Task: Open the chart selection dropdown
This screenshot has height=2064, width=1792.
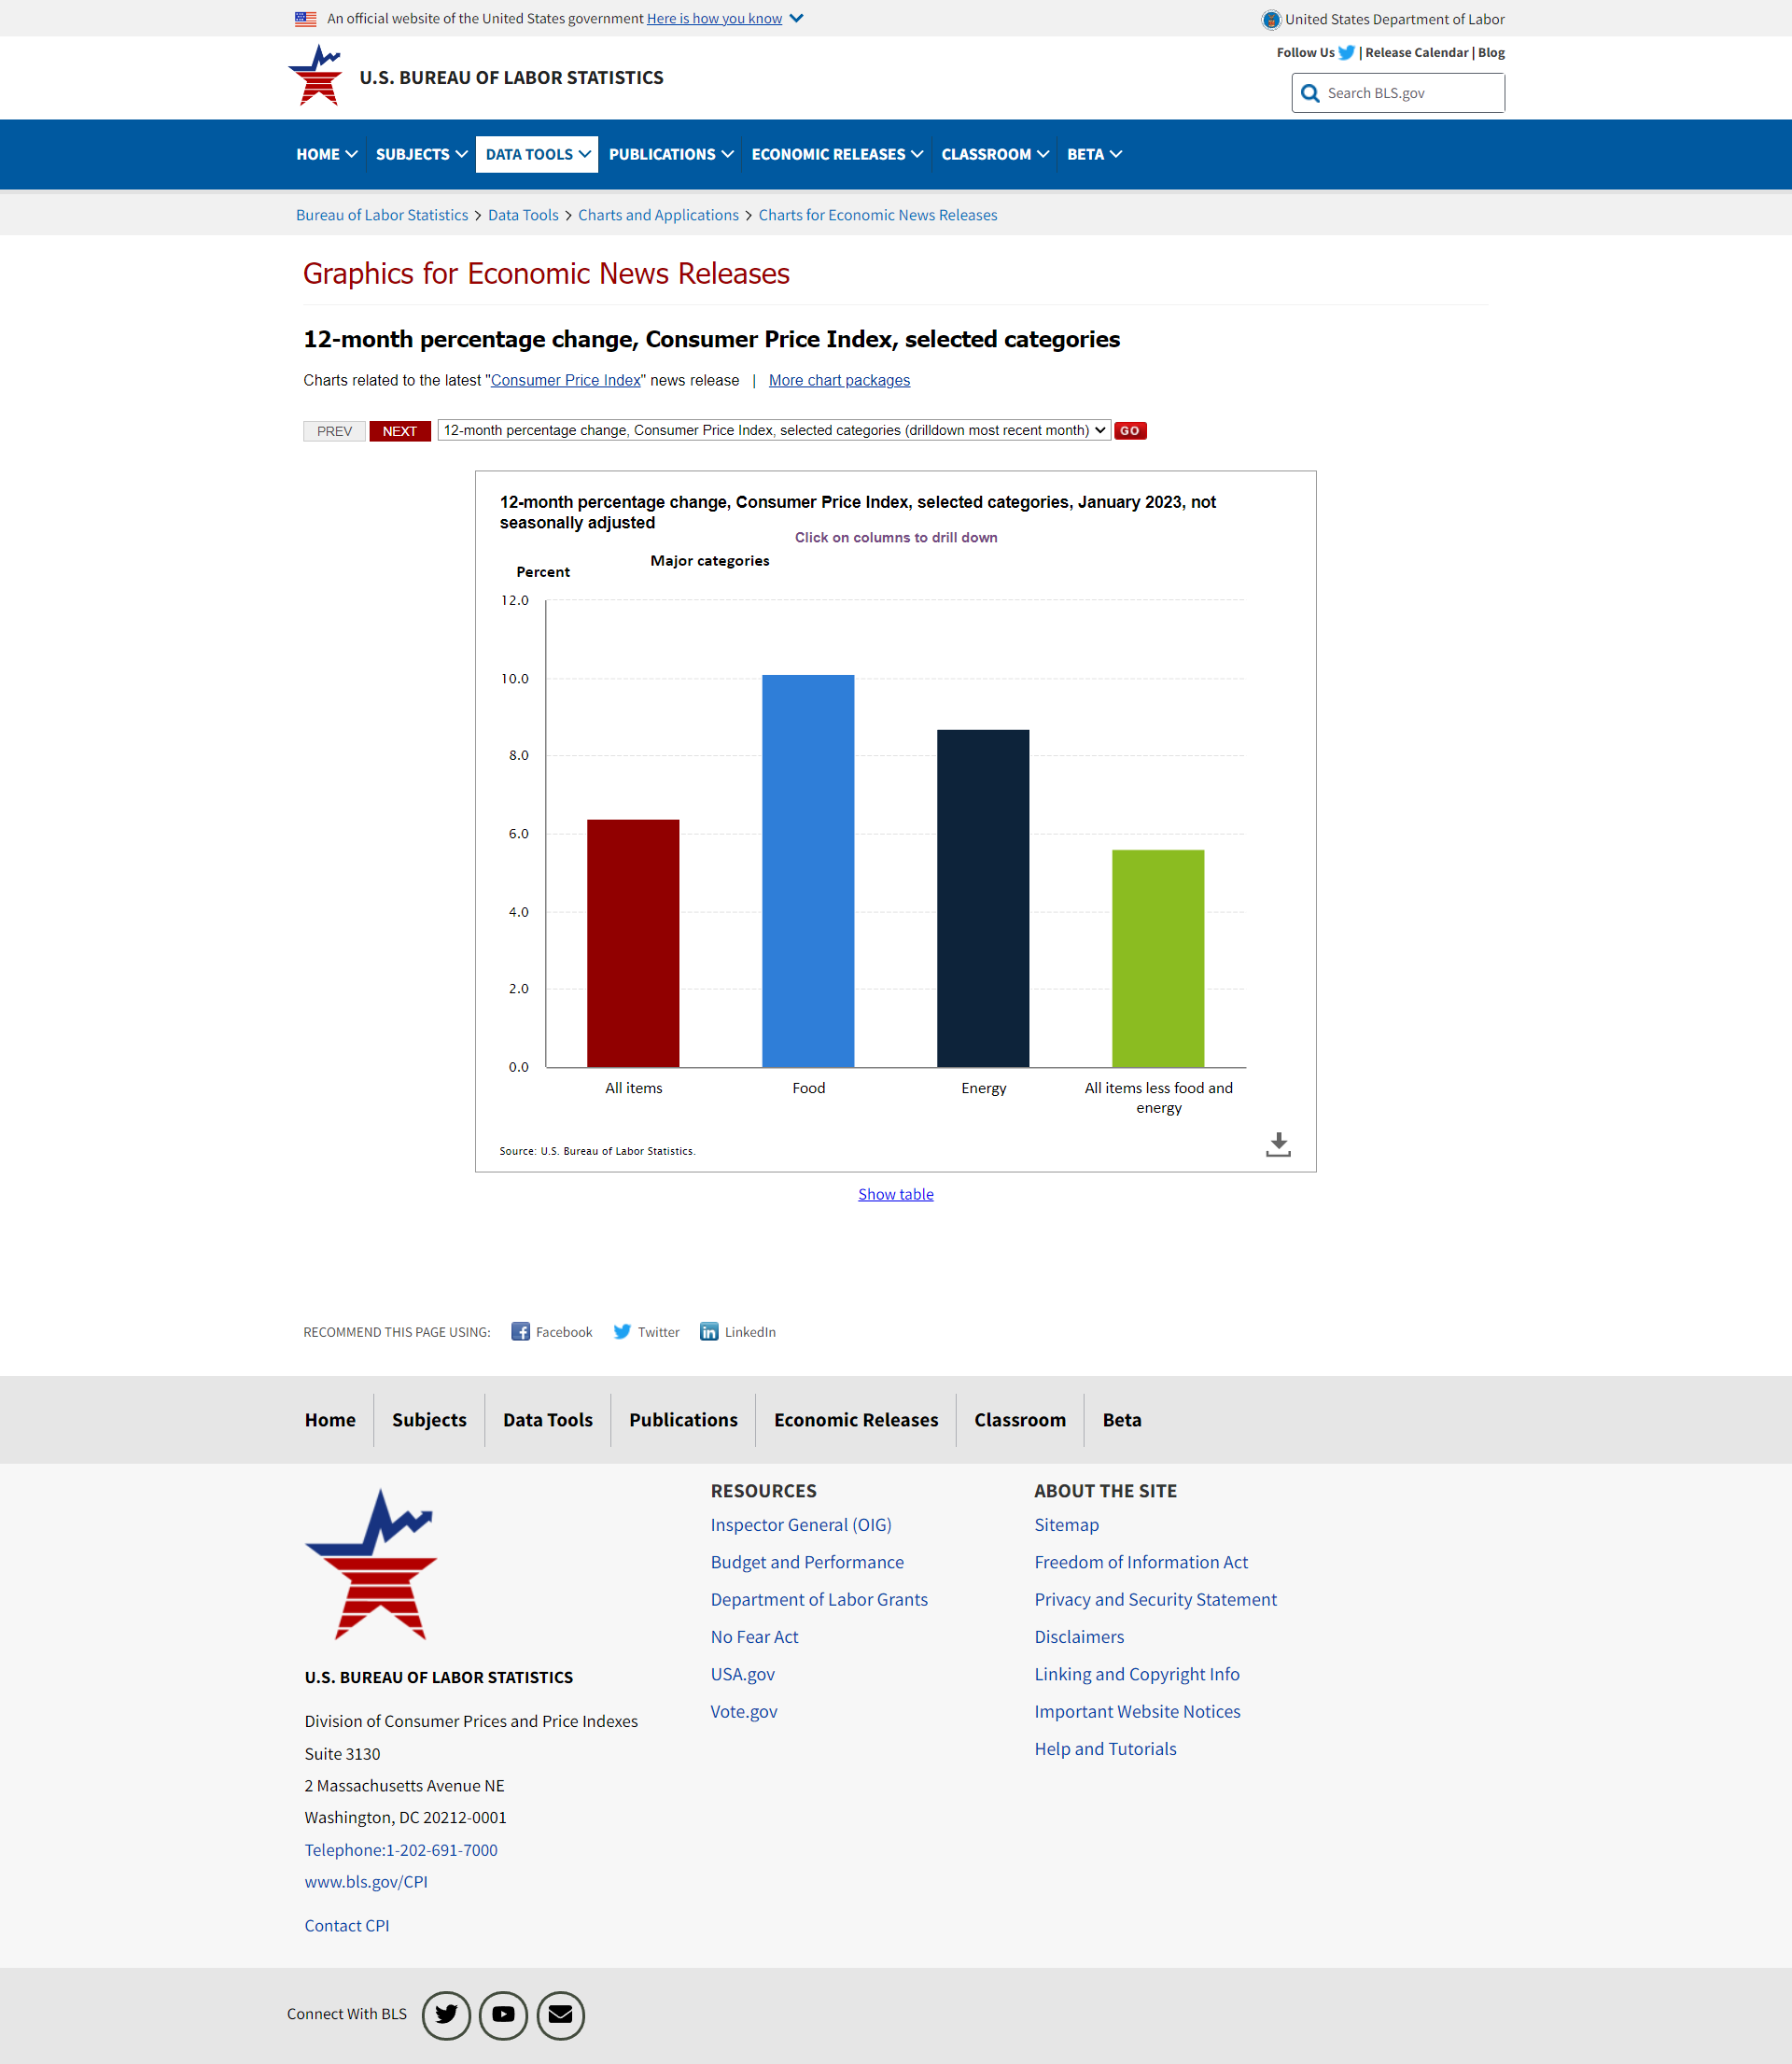Action: coord(774,431)
